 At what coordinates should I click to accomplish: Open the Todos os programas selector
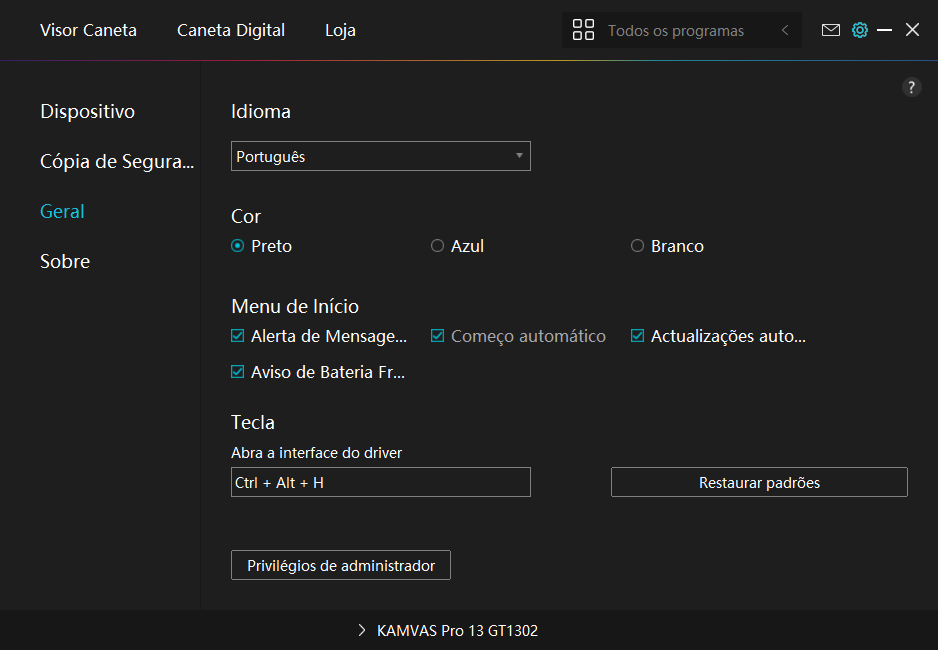[x=675, y=31]
